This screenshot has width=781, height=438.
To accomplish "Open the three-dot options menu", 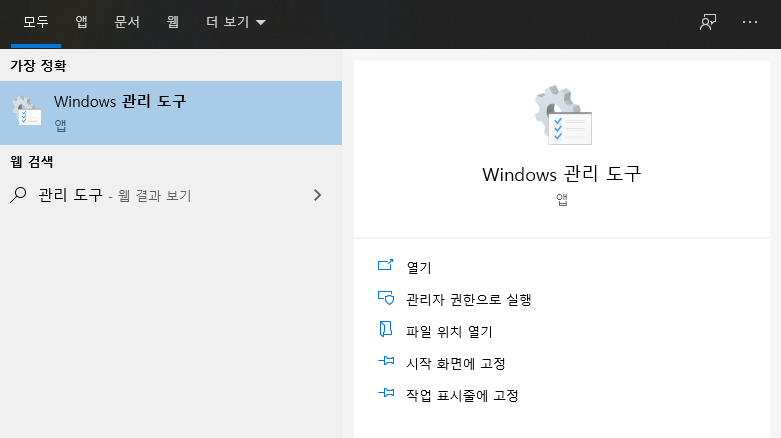I will point(750,22).
